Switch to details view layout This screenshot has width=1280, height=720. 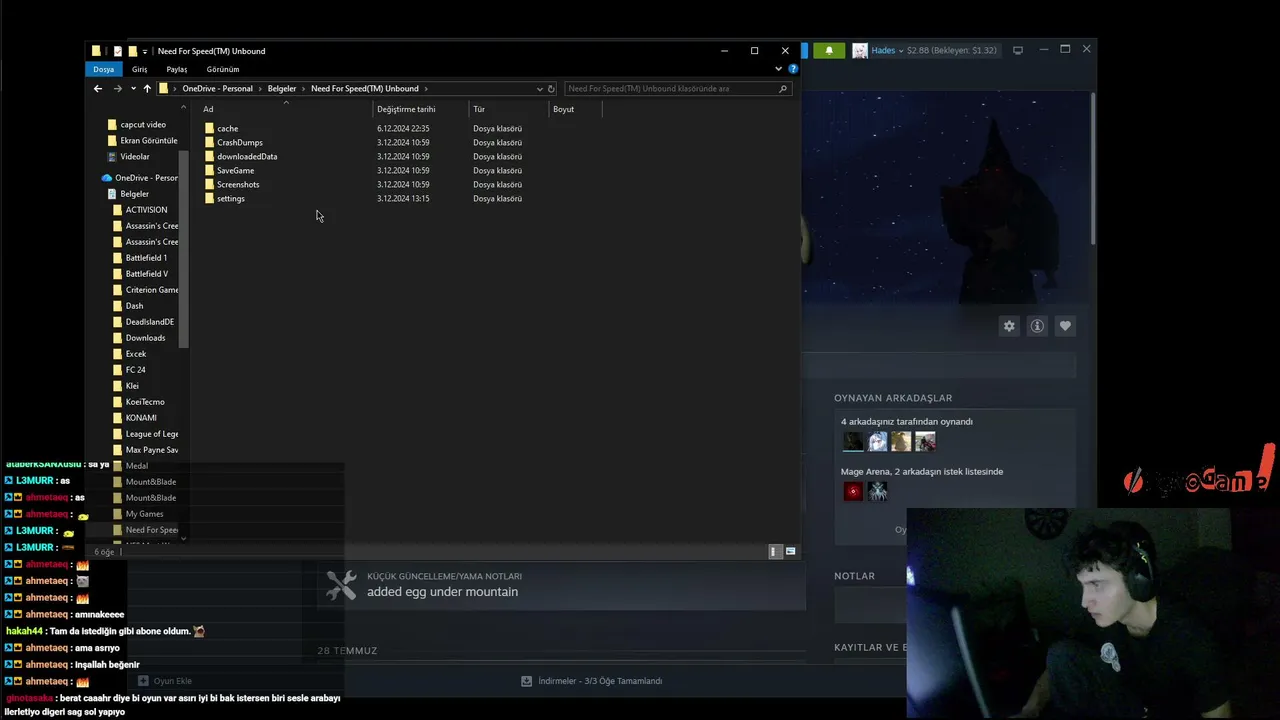[x=775, y=552]
